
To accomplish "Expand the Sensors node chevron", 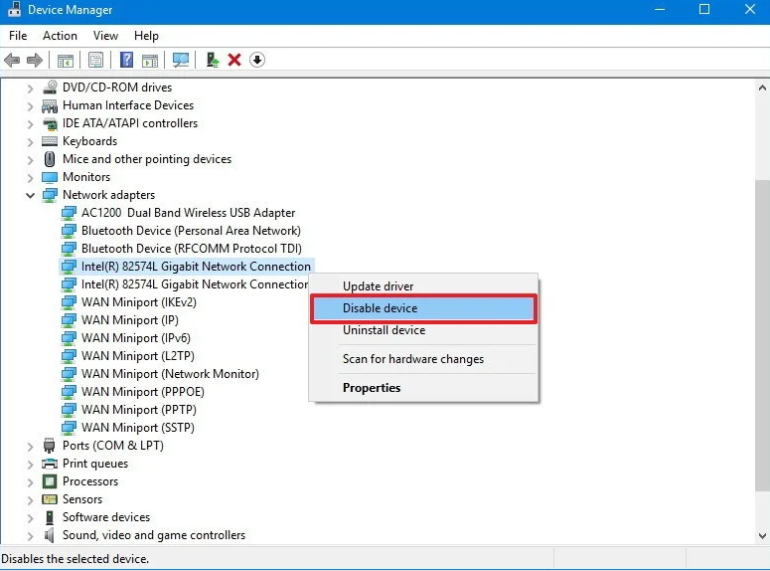I will [30, 500].
